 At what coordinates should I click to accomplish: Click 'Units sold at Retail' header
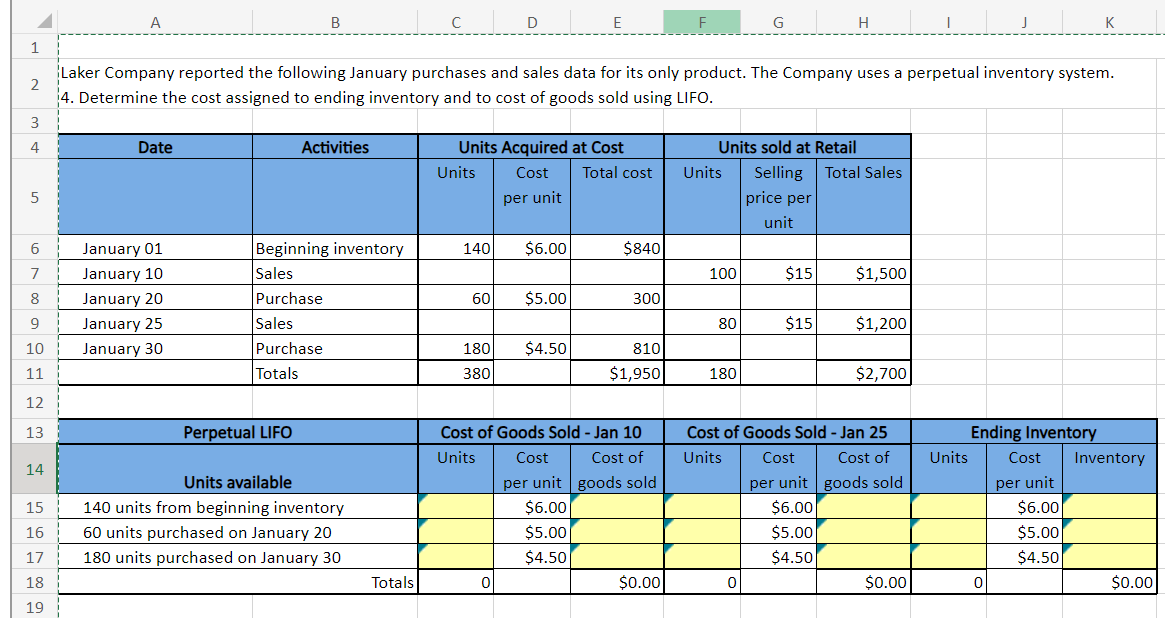point(788,147)
